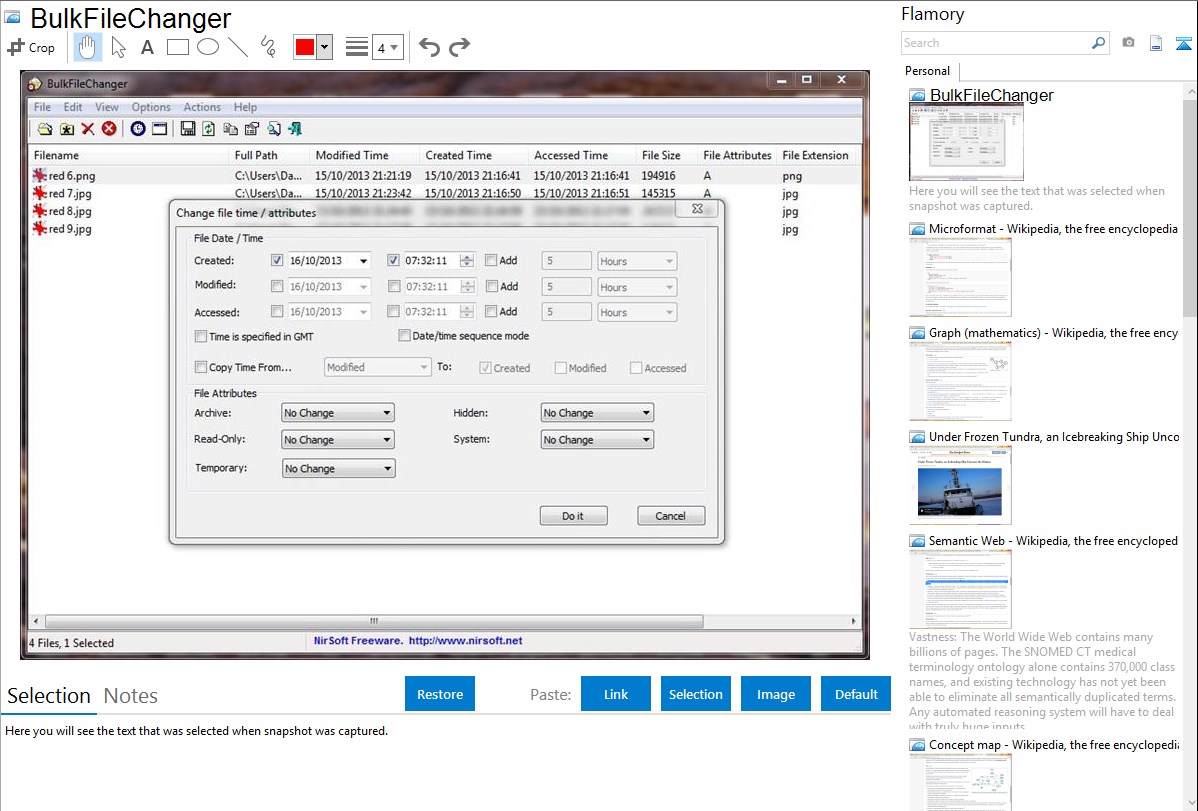Pick the ellipse drawing tool

[208, 47]
